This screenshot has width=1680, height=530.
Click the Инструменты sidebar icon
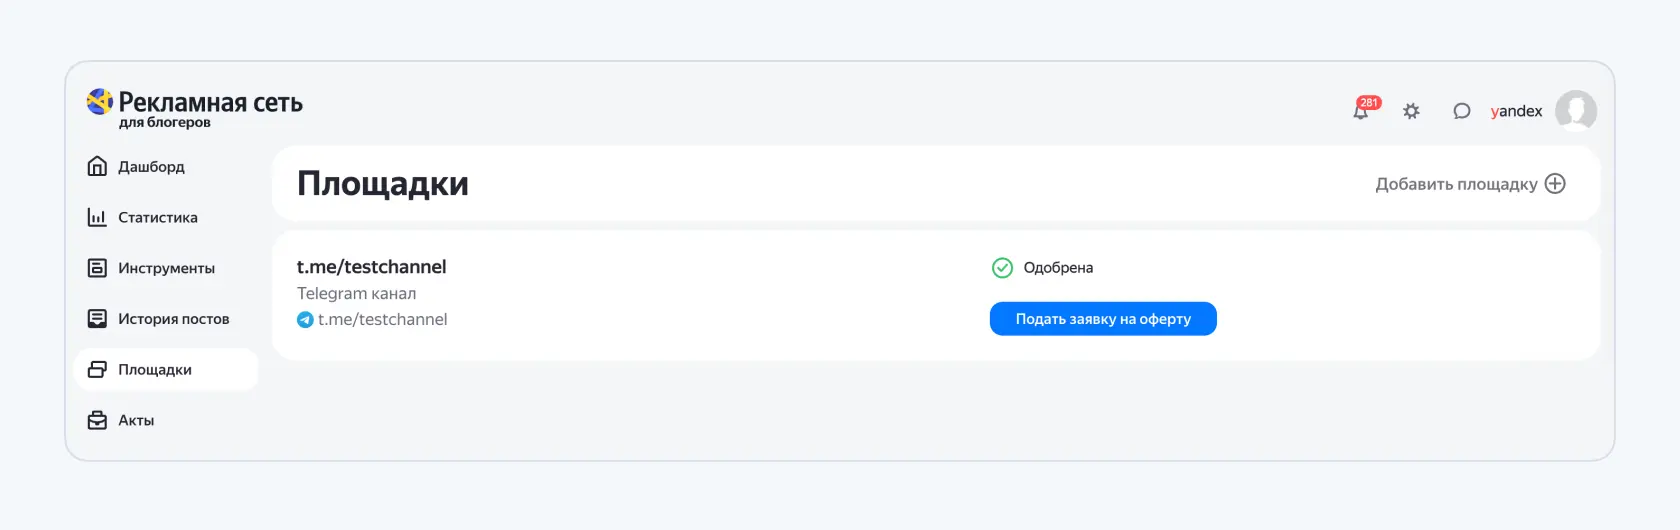(x=97, y=268)
